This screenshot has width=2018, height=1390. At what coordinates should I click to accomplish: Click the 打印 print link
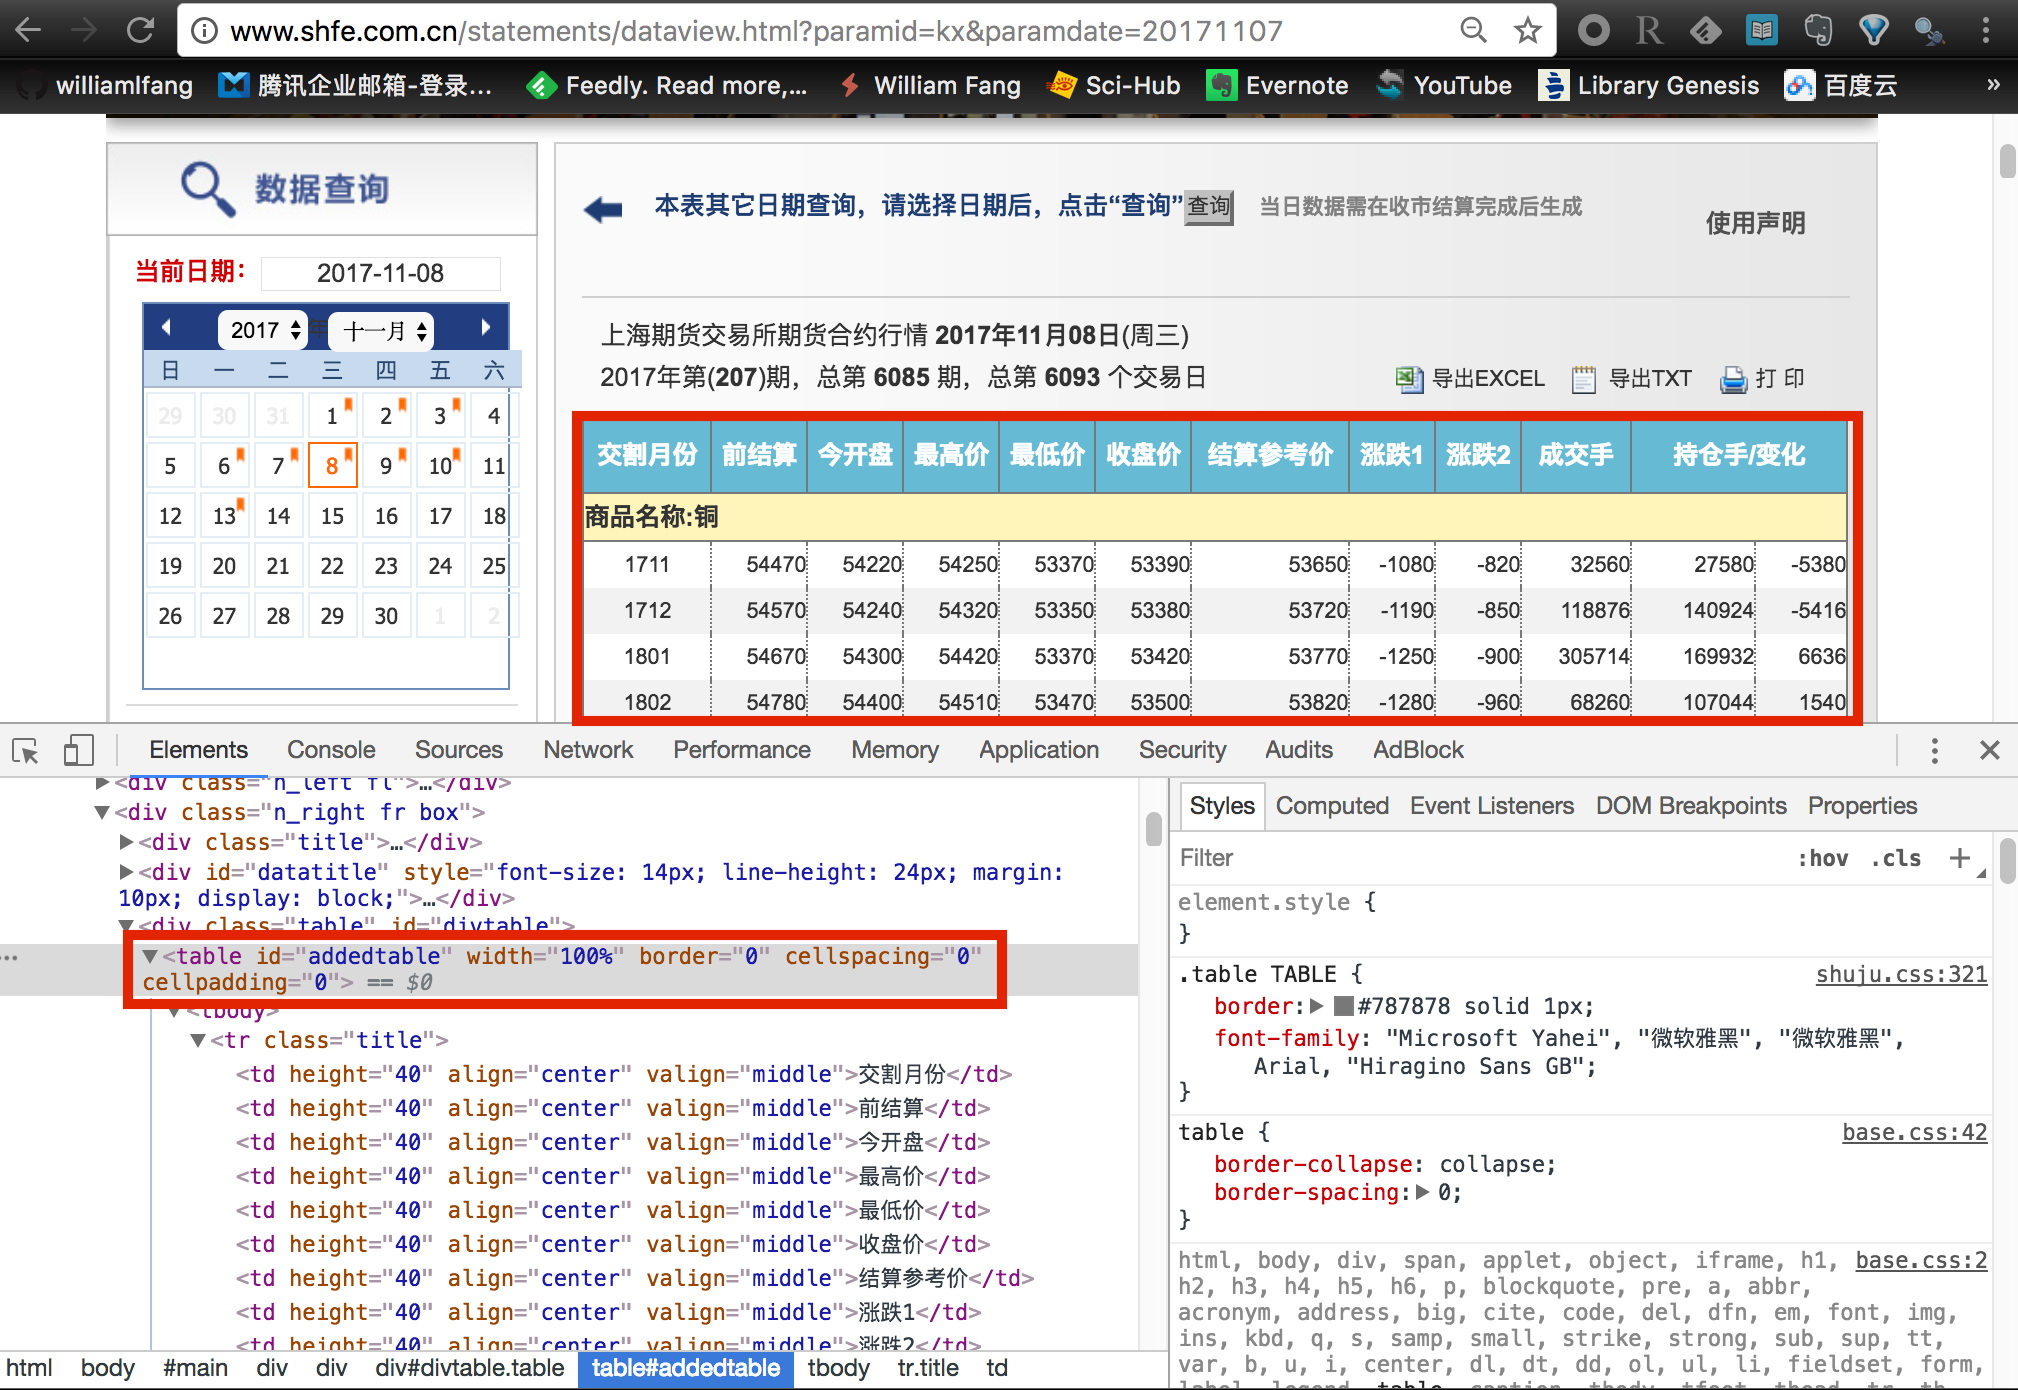tap(1762, 379)
